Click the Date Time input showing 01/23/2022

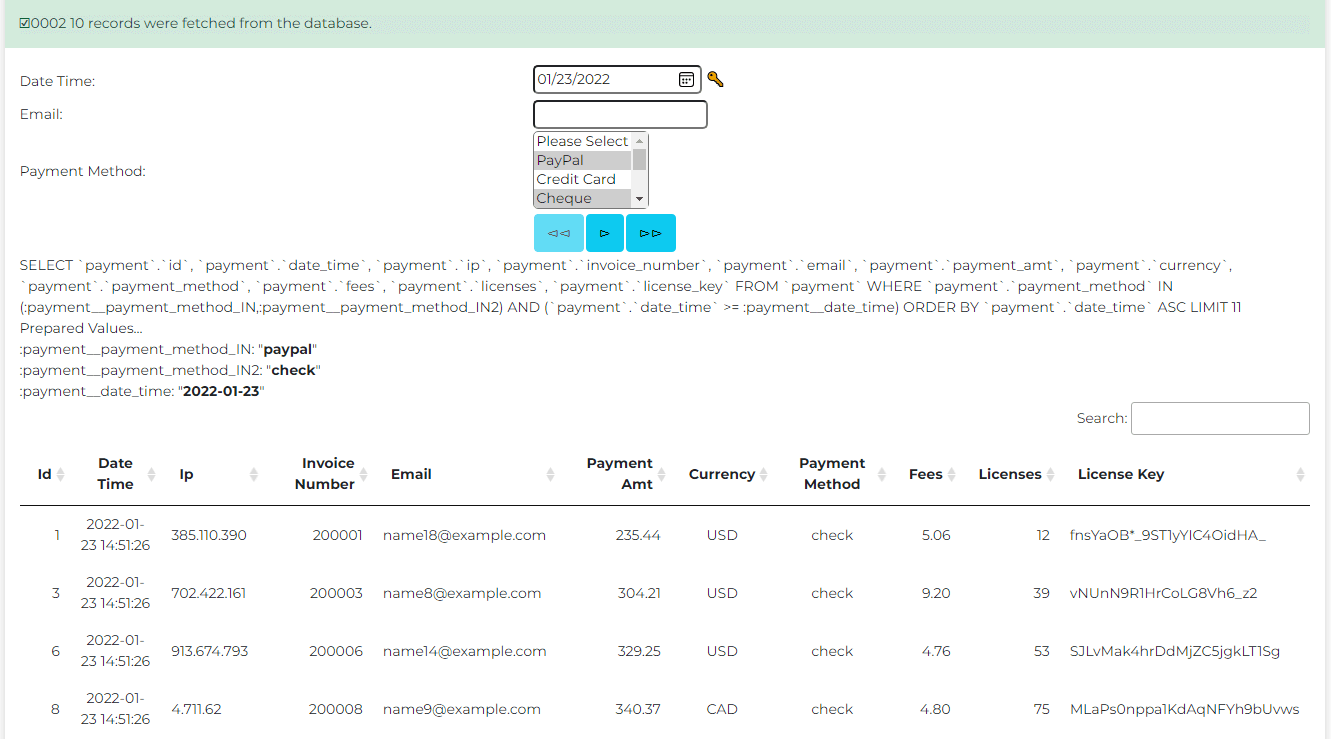click(x=603, y=80)
